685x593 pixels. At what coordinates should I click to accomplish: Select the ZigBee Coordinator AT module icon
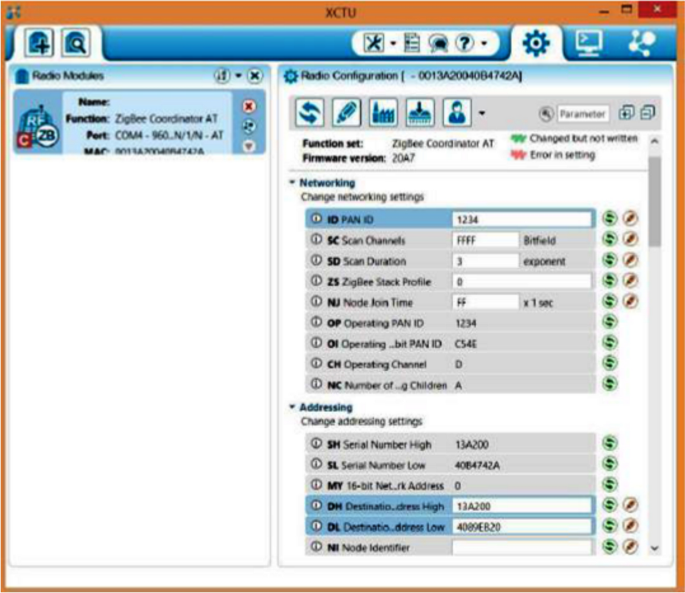click(38, 128)
